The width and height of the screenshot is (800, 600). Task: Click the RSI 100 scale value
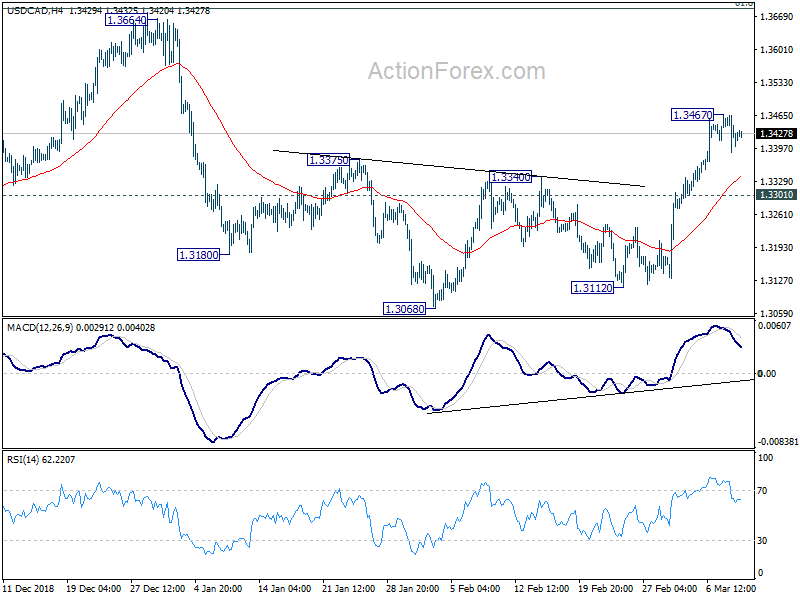pos(765,458)
